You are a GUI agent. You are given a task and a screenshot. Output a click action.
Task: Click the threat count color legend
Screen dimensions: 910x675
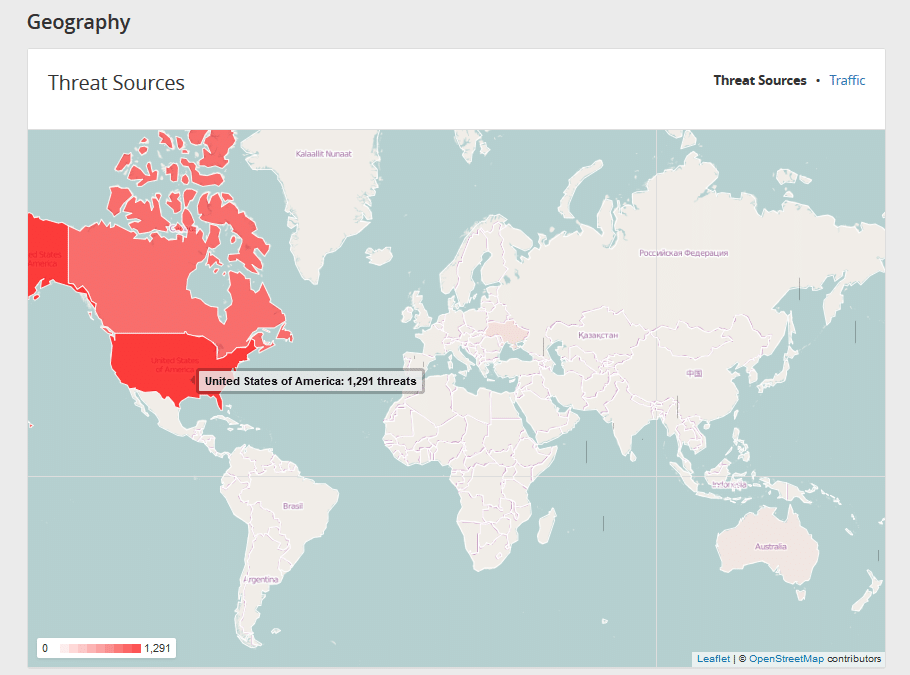105,648
